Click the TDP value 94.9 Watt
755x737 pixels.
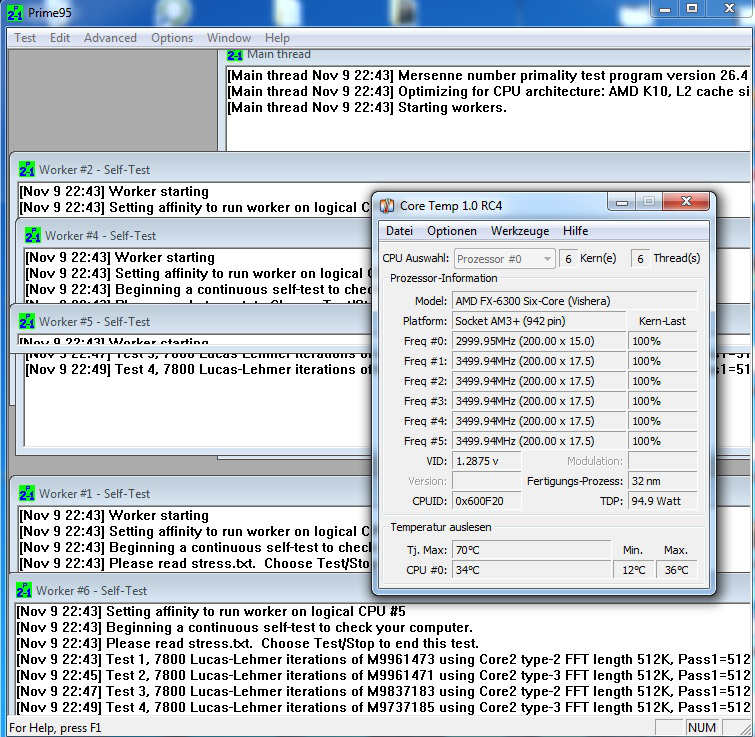coord(663,501)
